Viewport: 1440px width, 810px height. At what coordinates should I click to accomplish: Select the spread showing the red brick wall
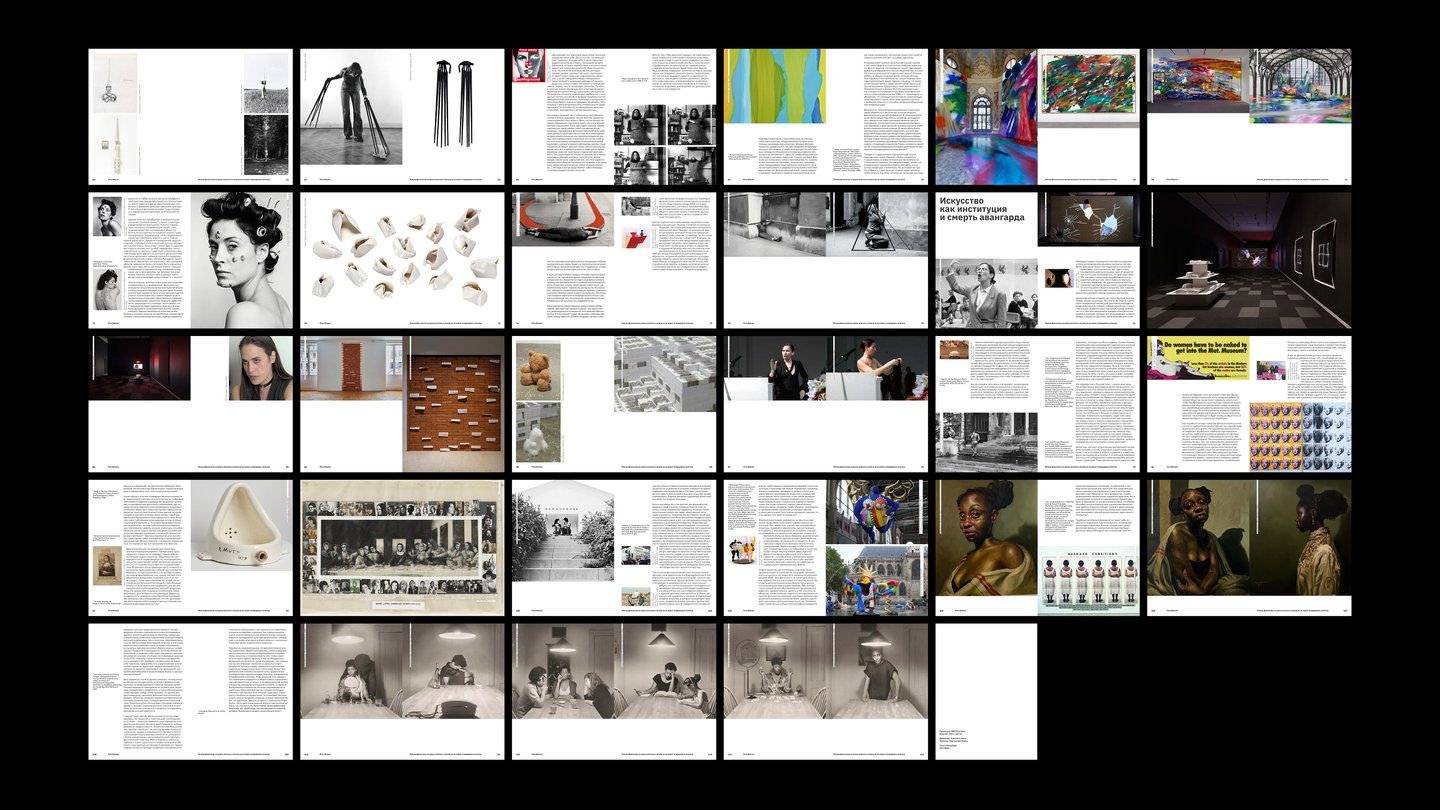[402, 404]
